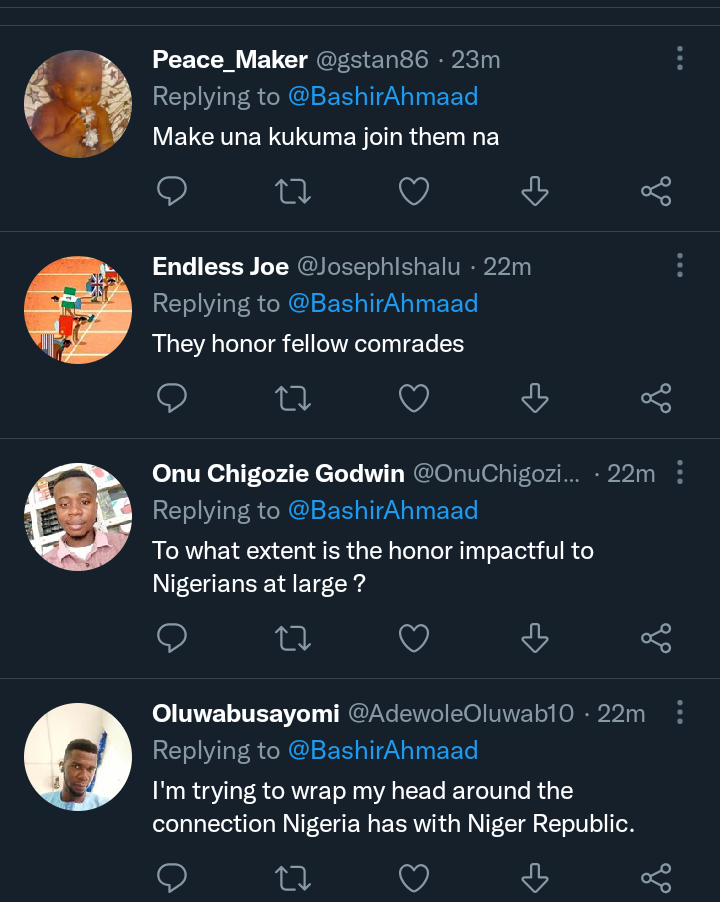Open @BashirAhmaad link in Peace_Maker's reply
The width and height of the screenshot is (720, 902).
tap(383, 97)
